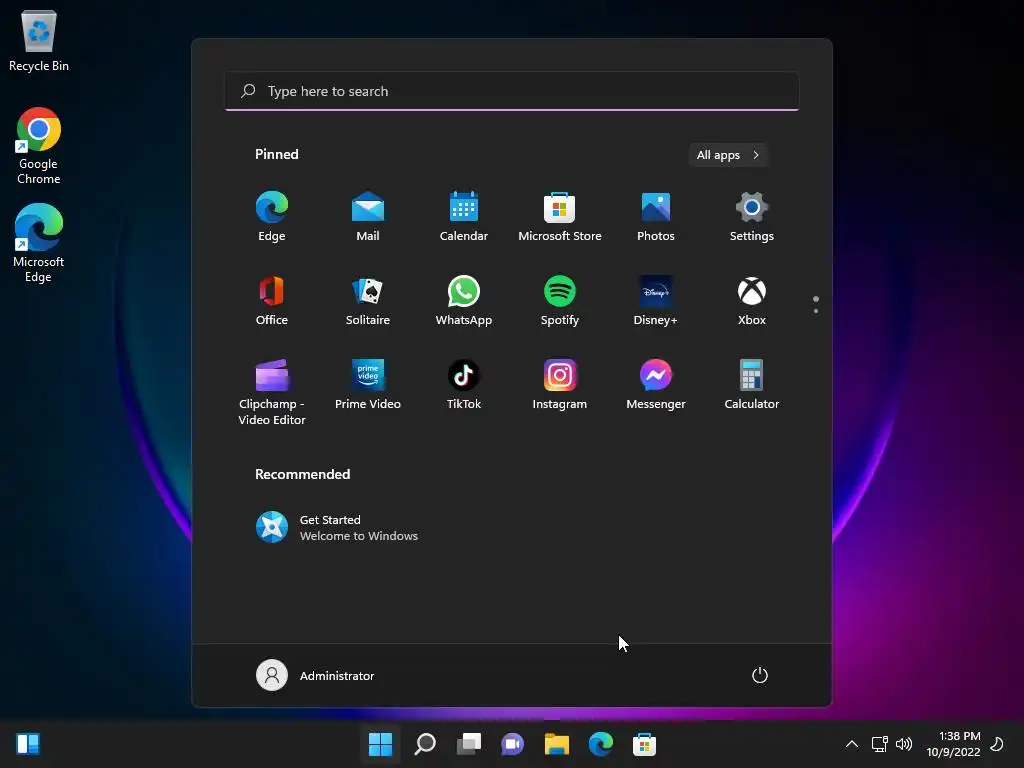Launch Instagram from Pinned
Viewport: 1024px width, 768px height.
click(x=560, y=385)
